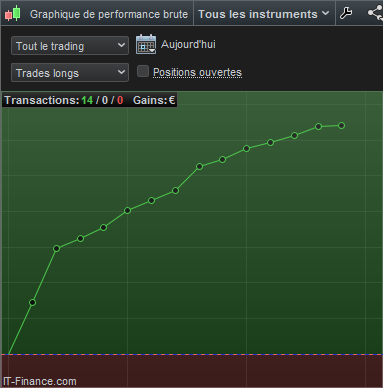Screen dimensions: 383x388
Task: Expand the Trades longs dropdown
Action: pos(70,73)
